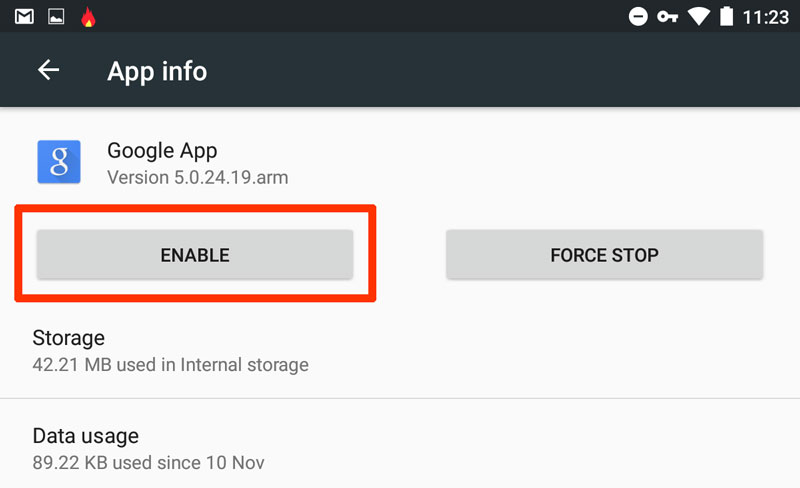This screenshot has height=488, width=800.
Task: Tap the battery status icon
Action: [727, 16]
